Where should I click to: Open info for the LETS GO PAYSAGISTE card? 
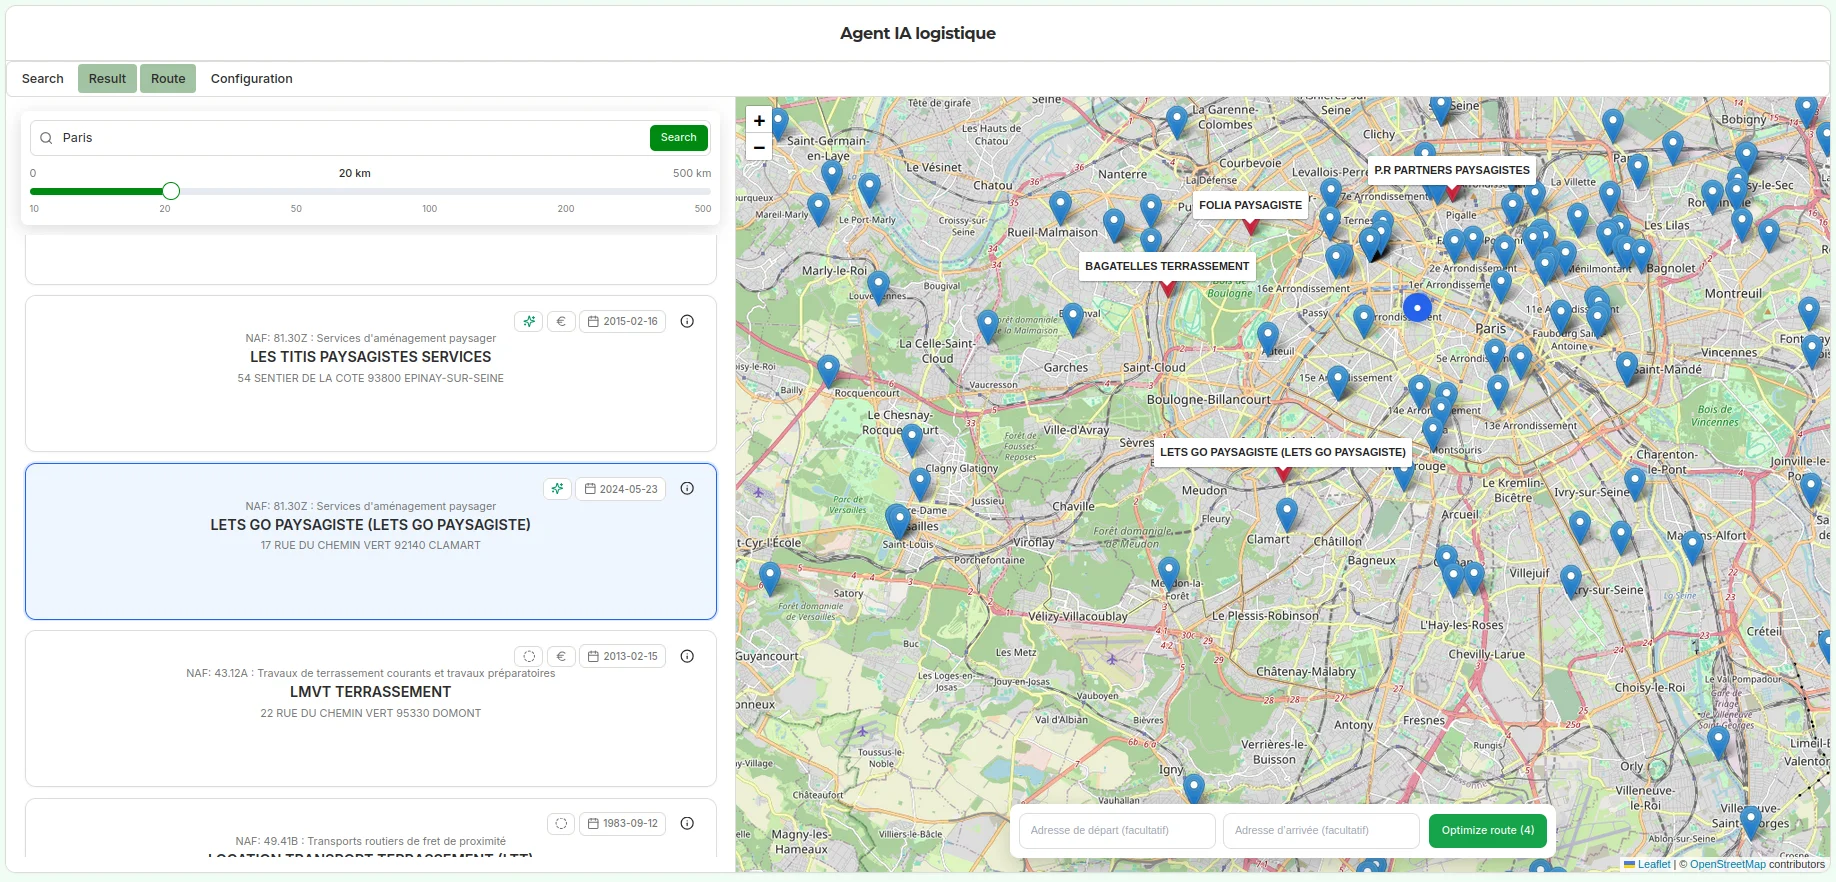[687, 489]
